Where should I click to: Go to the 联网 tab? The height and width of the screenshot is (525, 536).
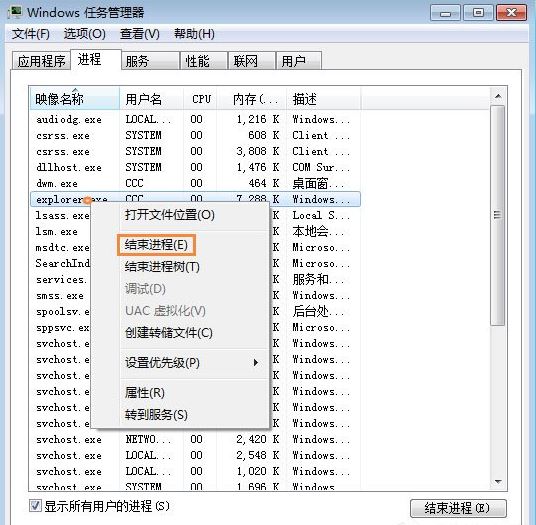click(x=252, y=61)
